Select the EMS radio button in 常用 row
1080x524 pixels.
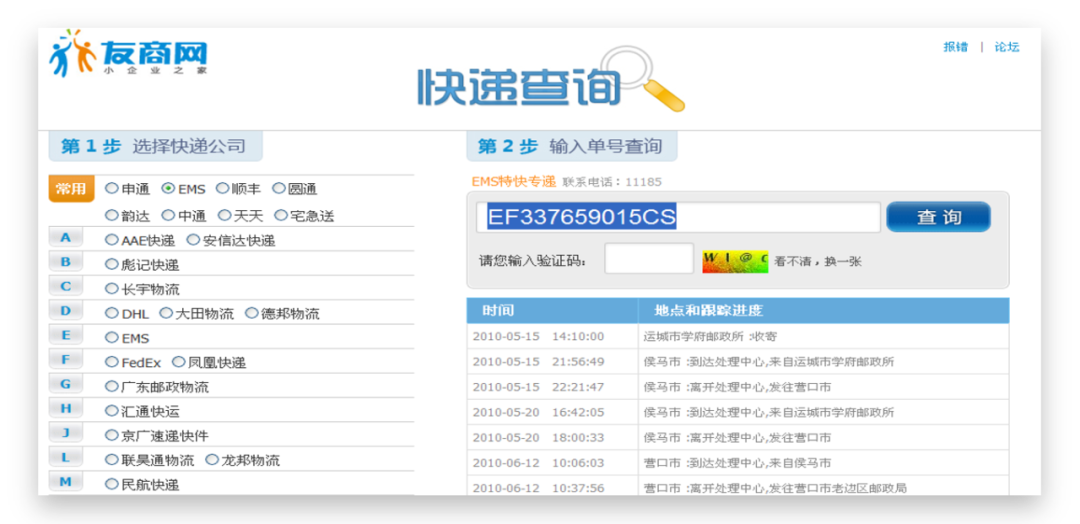pos(167,188)
